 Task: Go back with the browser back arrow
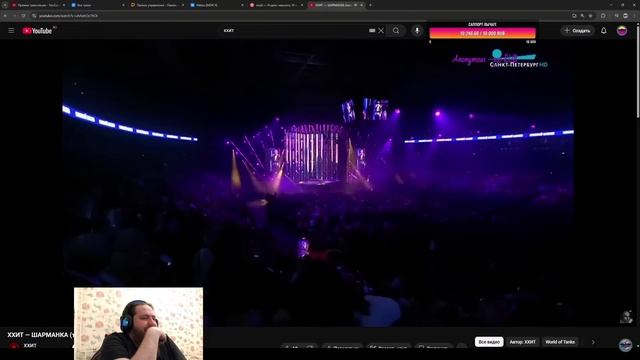[5, 16]
